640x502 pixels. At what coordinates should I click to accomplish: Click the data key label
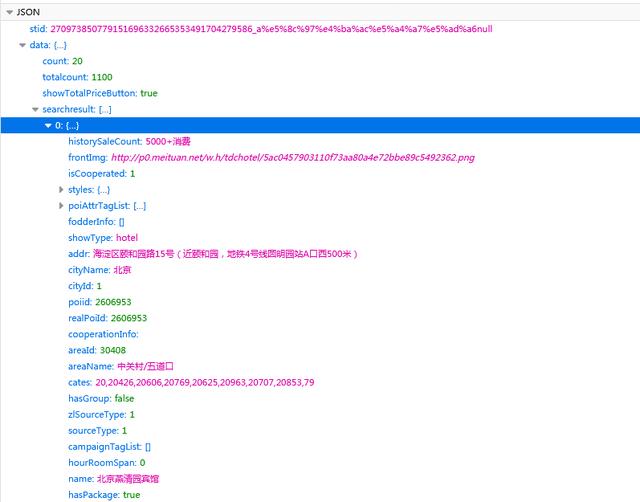click(x=40, y=45)
